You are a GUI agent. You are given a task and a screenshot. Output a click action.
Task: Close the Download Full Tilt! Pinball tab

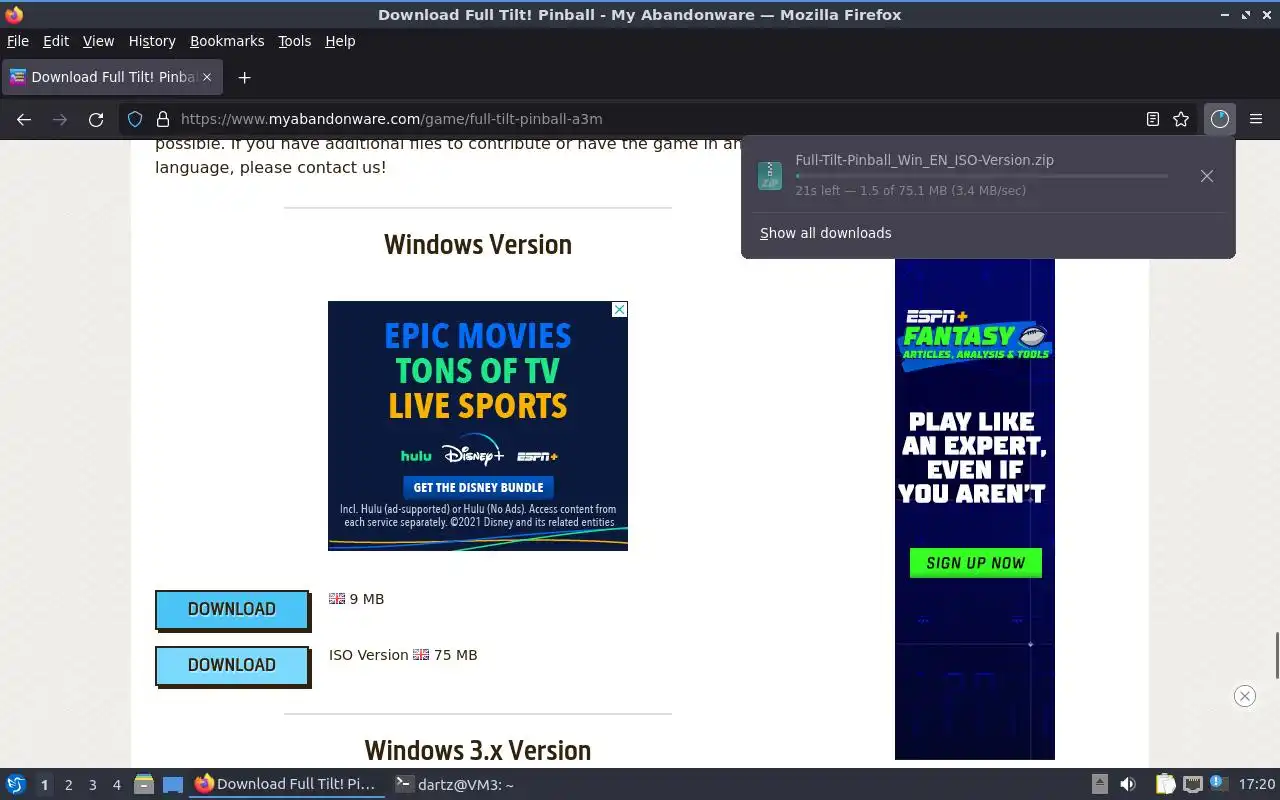207,77
